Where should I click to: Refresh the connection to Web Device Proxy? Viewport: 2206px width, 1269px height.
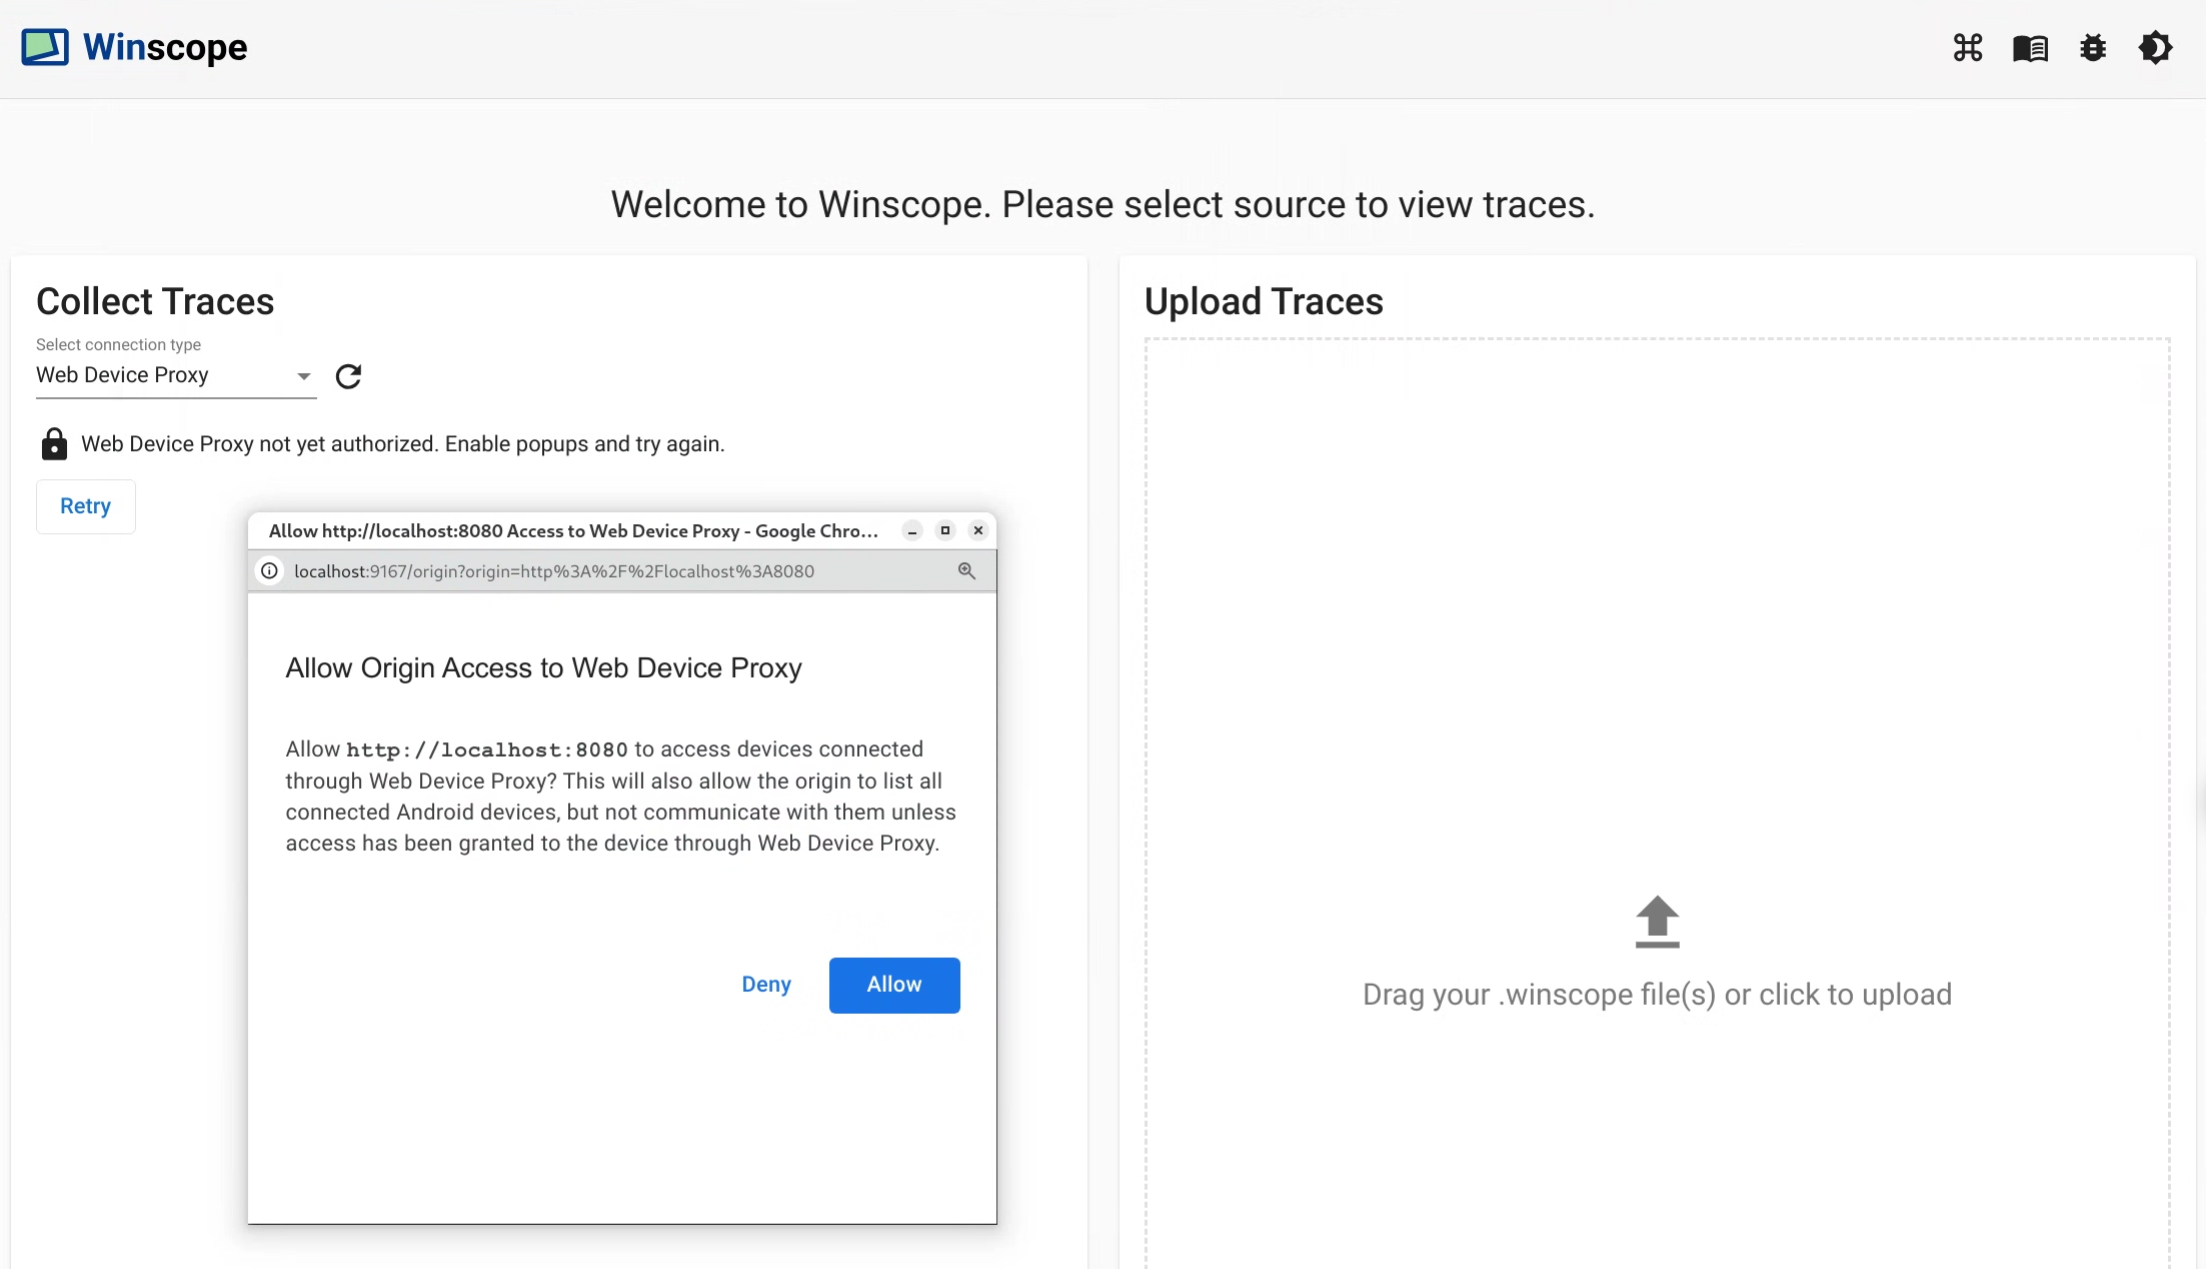[x=348, y=377]
